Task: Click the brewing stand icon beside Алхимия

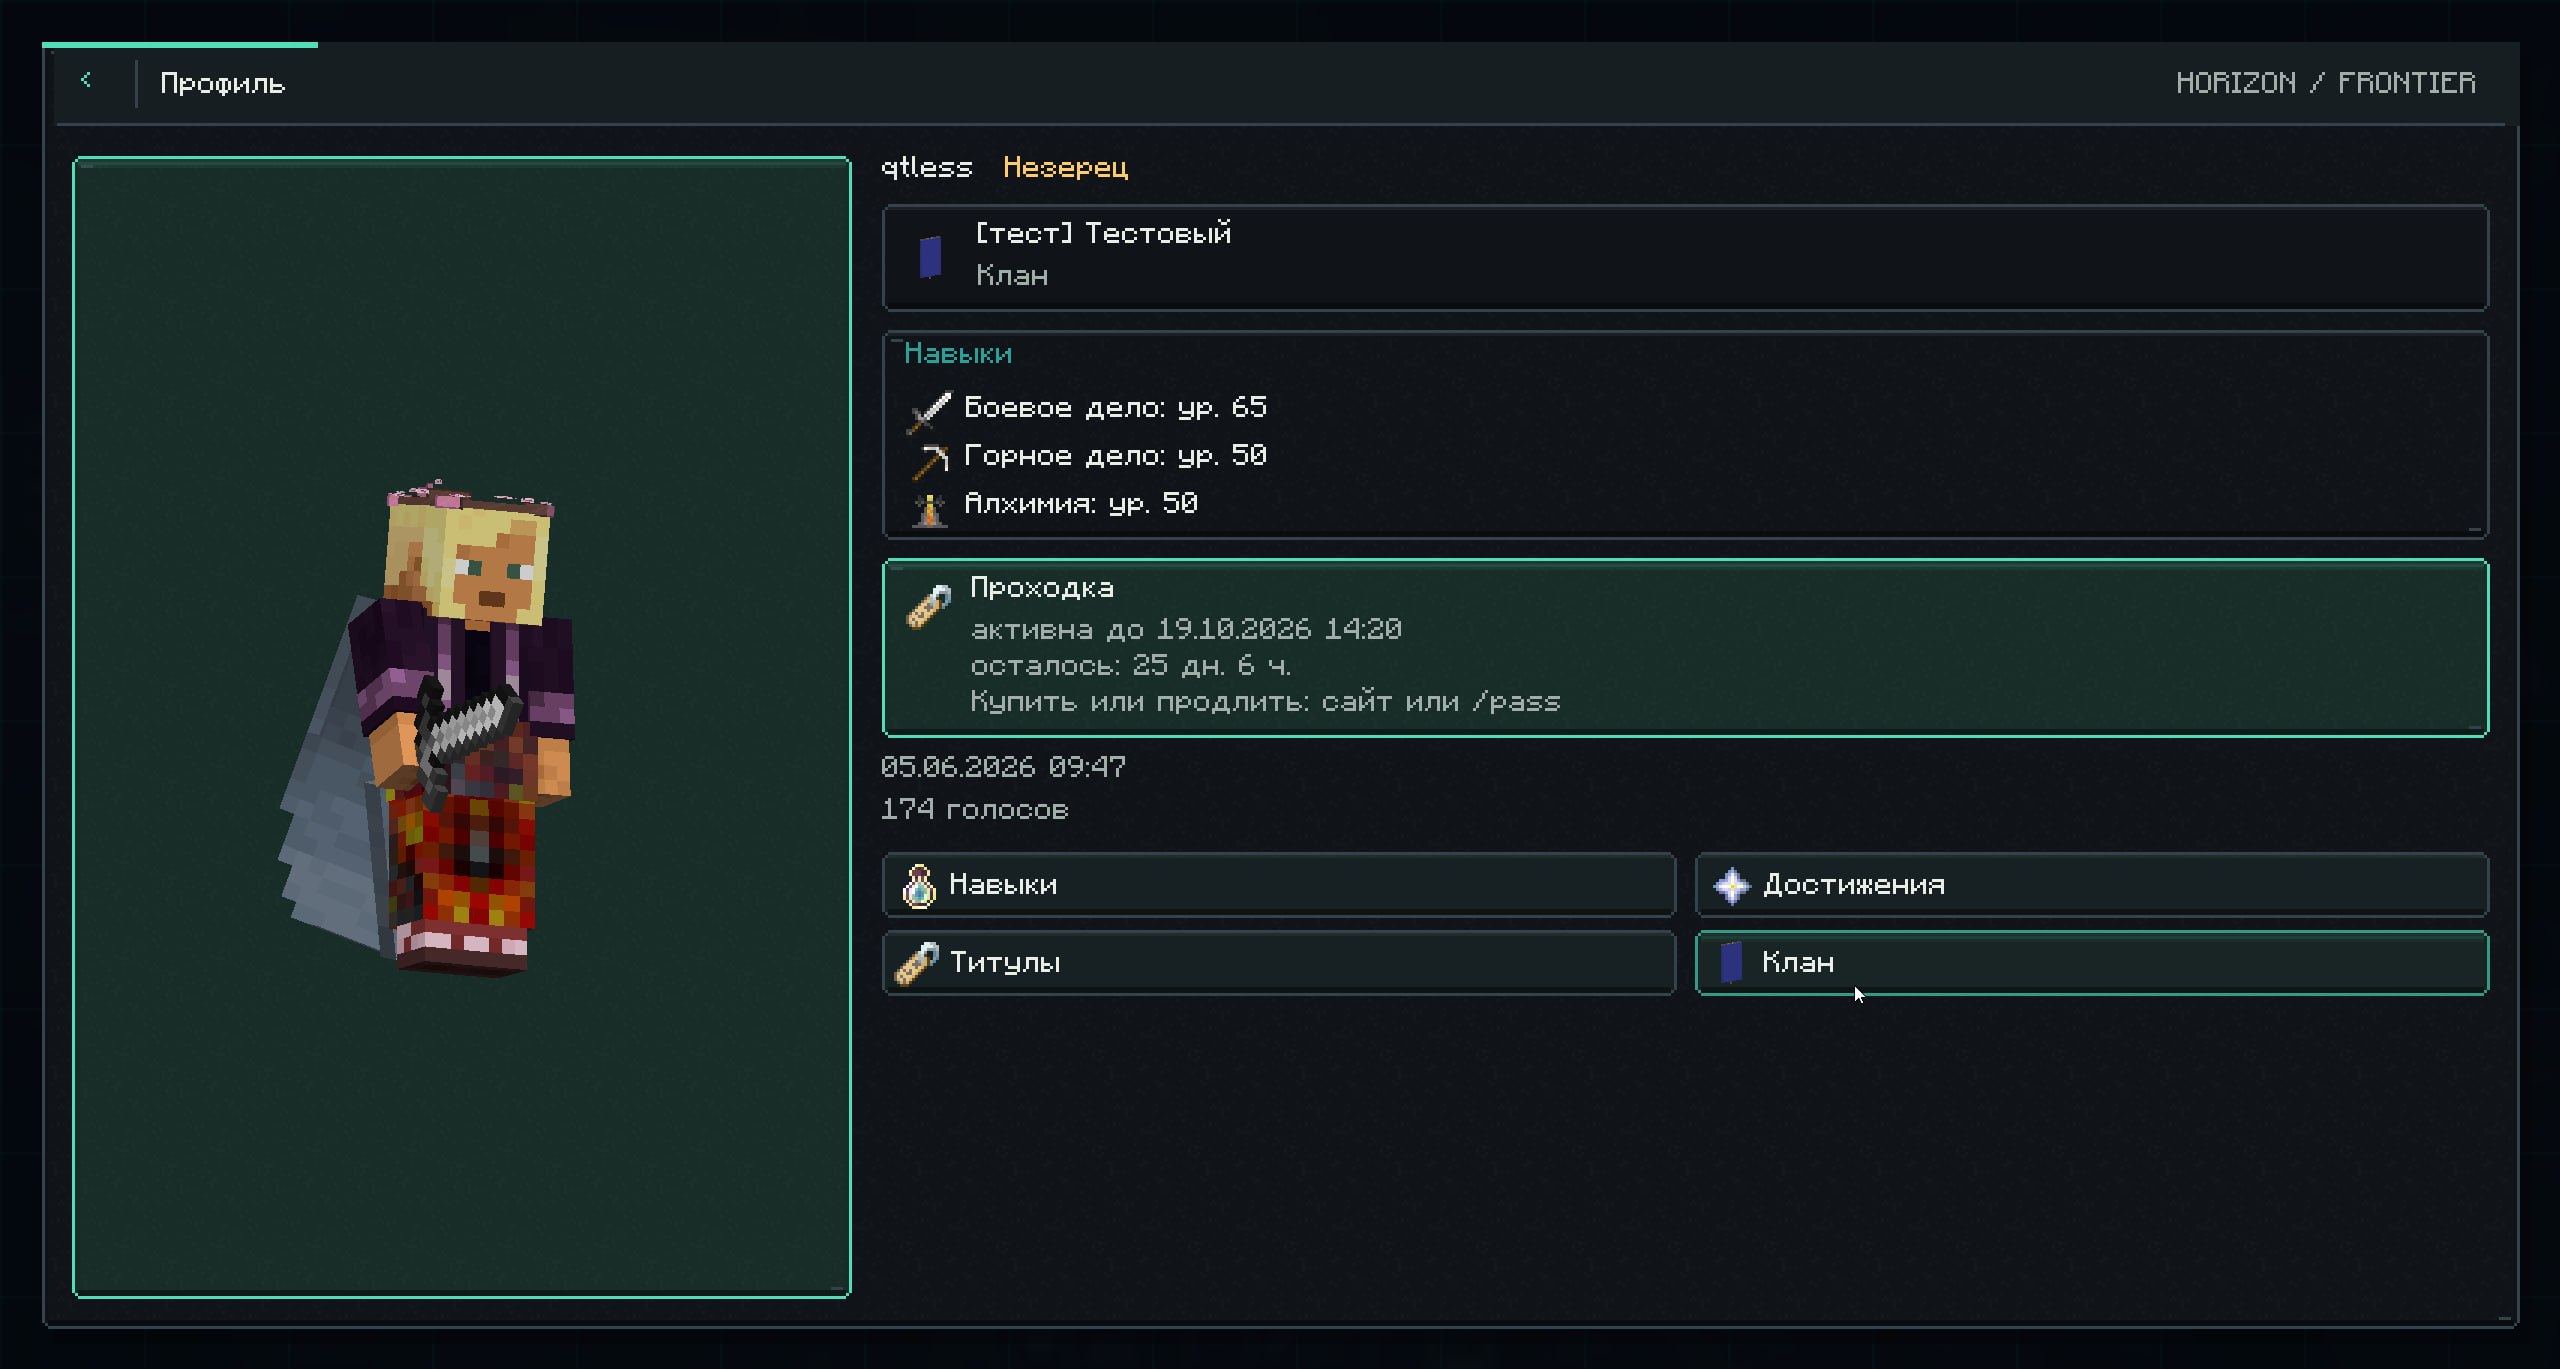Action: 930,508
